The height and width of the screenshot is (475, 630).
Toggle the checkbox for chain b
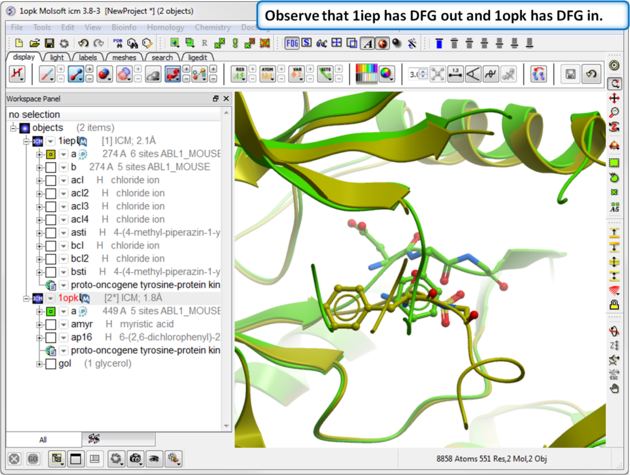tap(50, 167)
